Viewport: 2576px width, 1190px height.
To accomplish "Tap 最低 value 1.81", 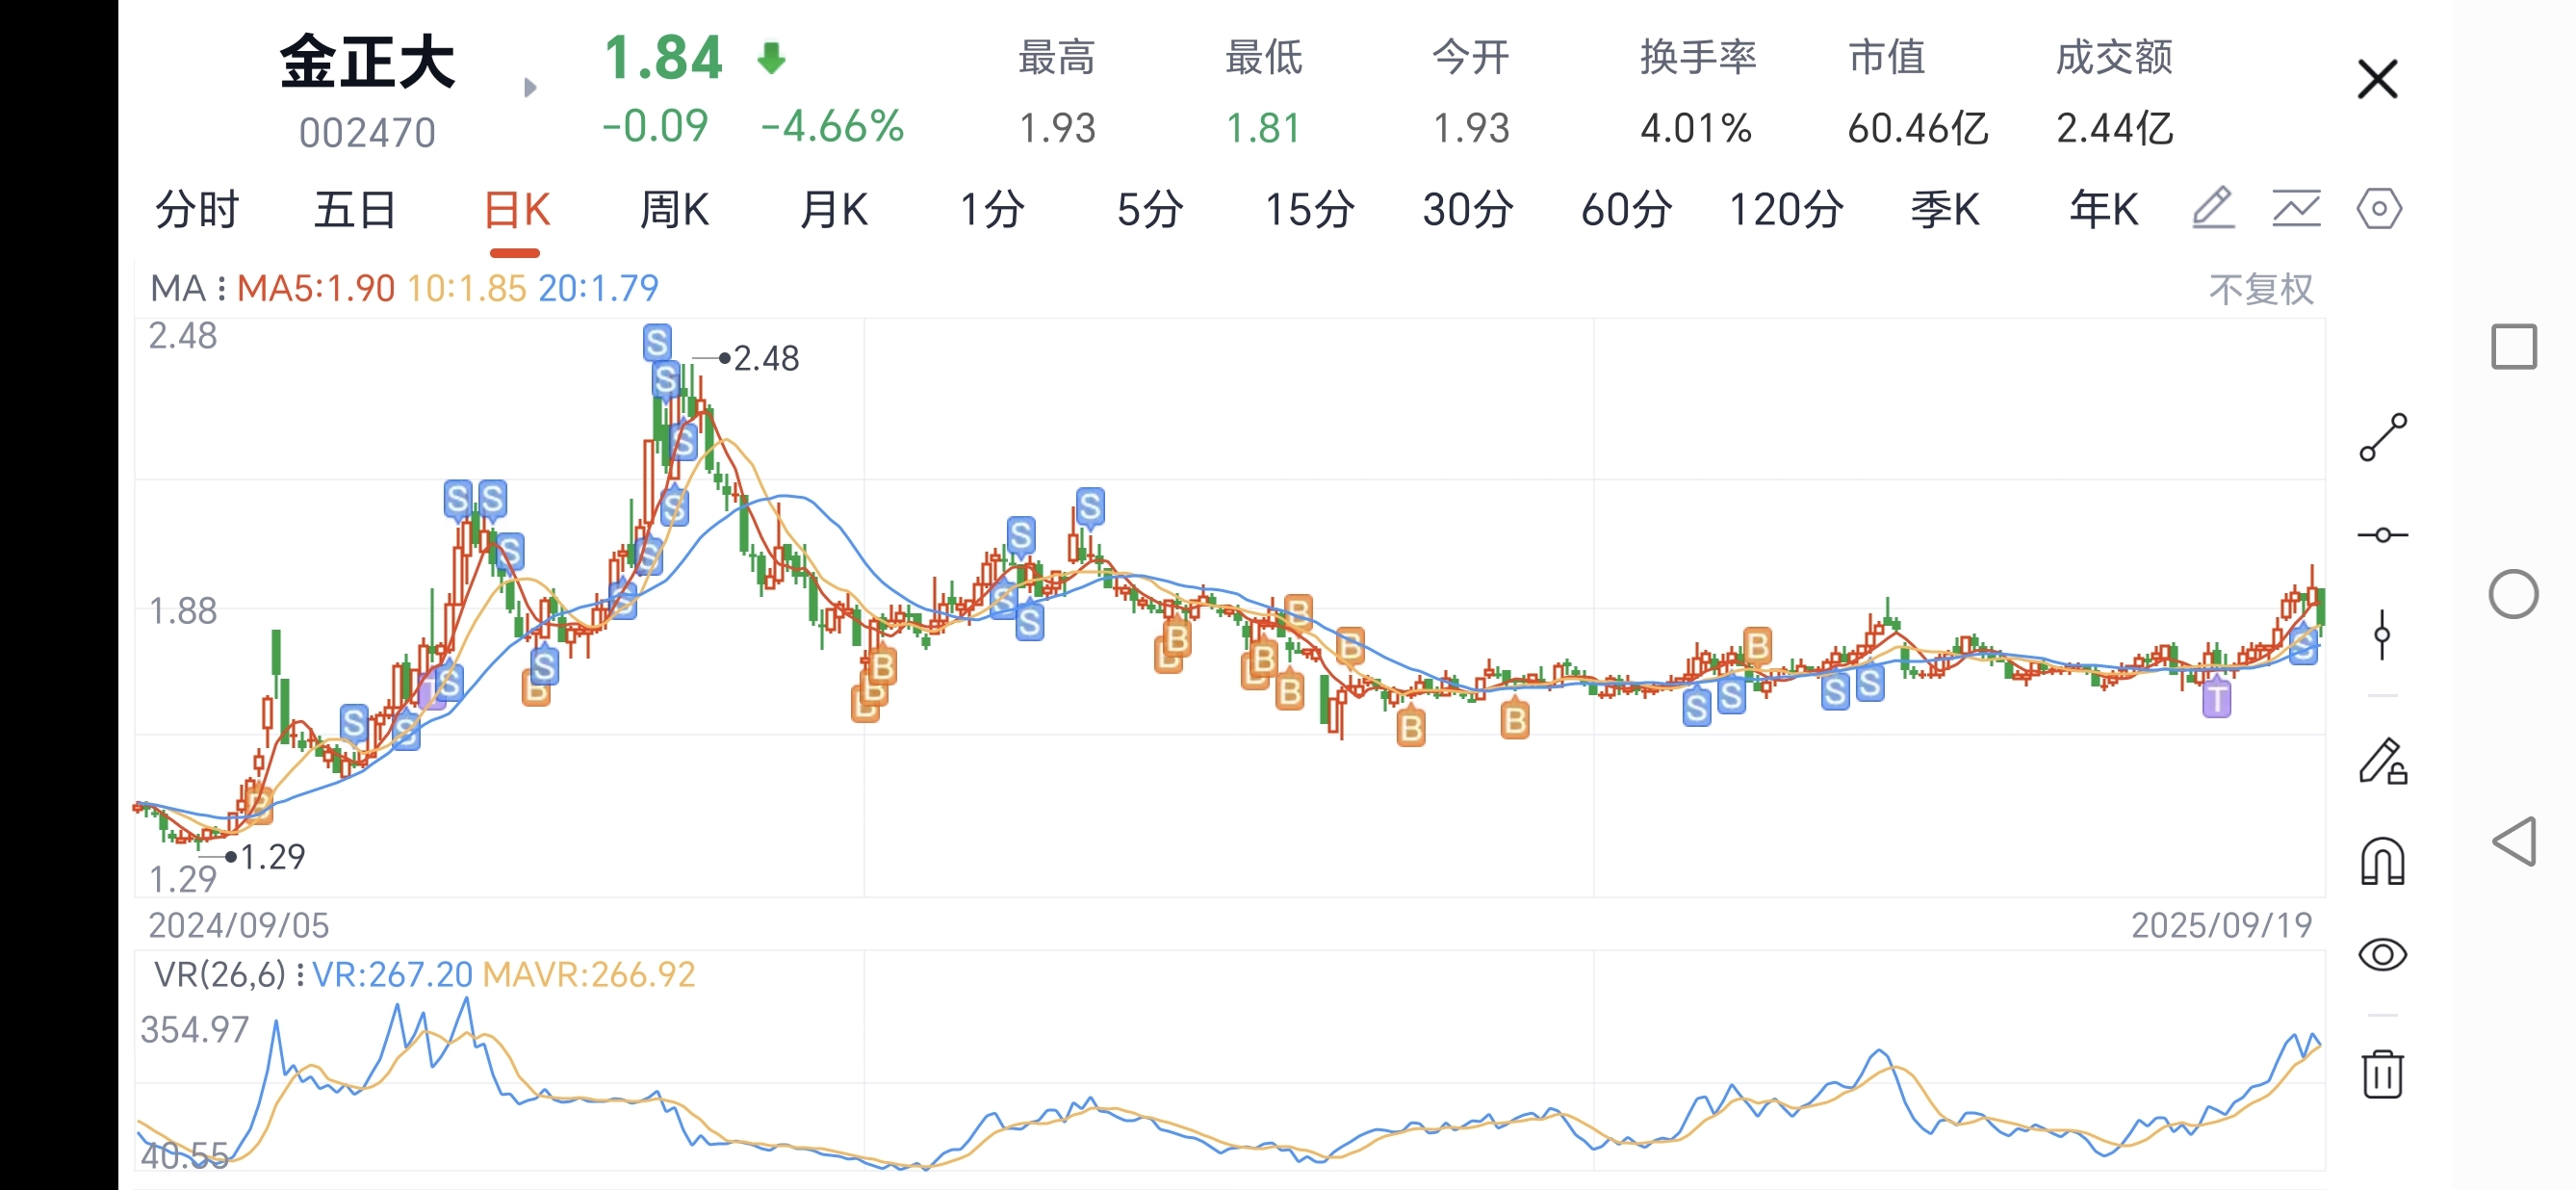I will pos(1263,128).
